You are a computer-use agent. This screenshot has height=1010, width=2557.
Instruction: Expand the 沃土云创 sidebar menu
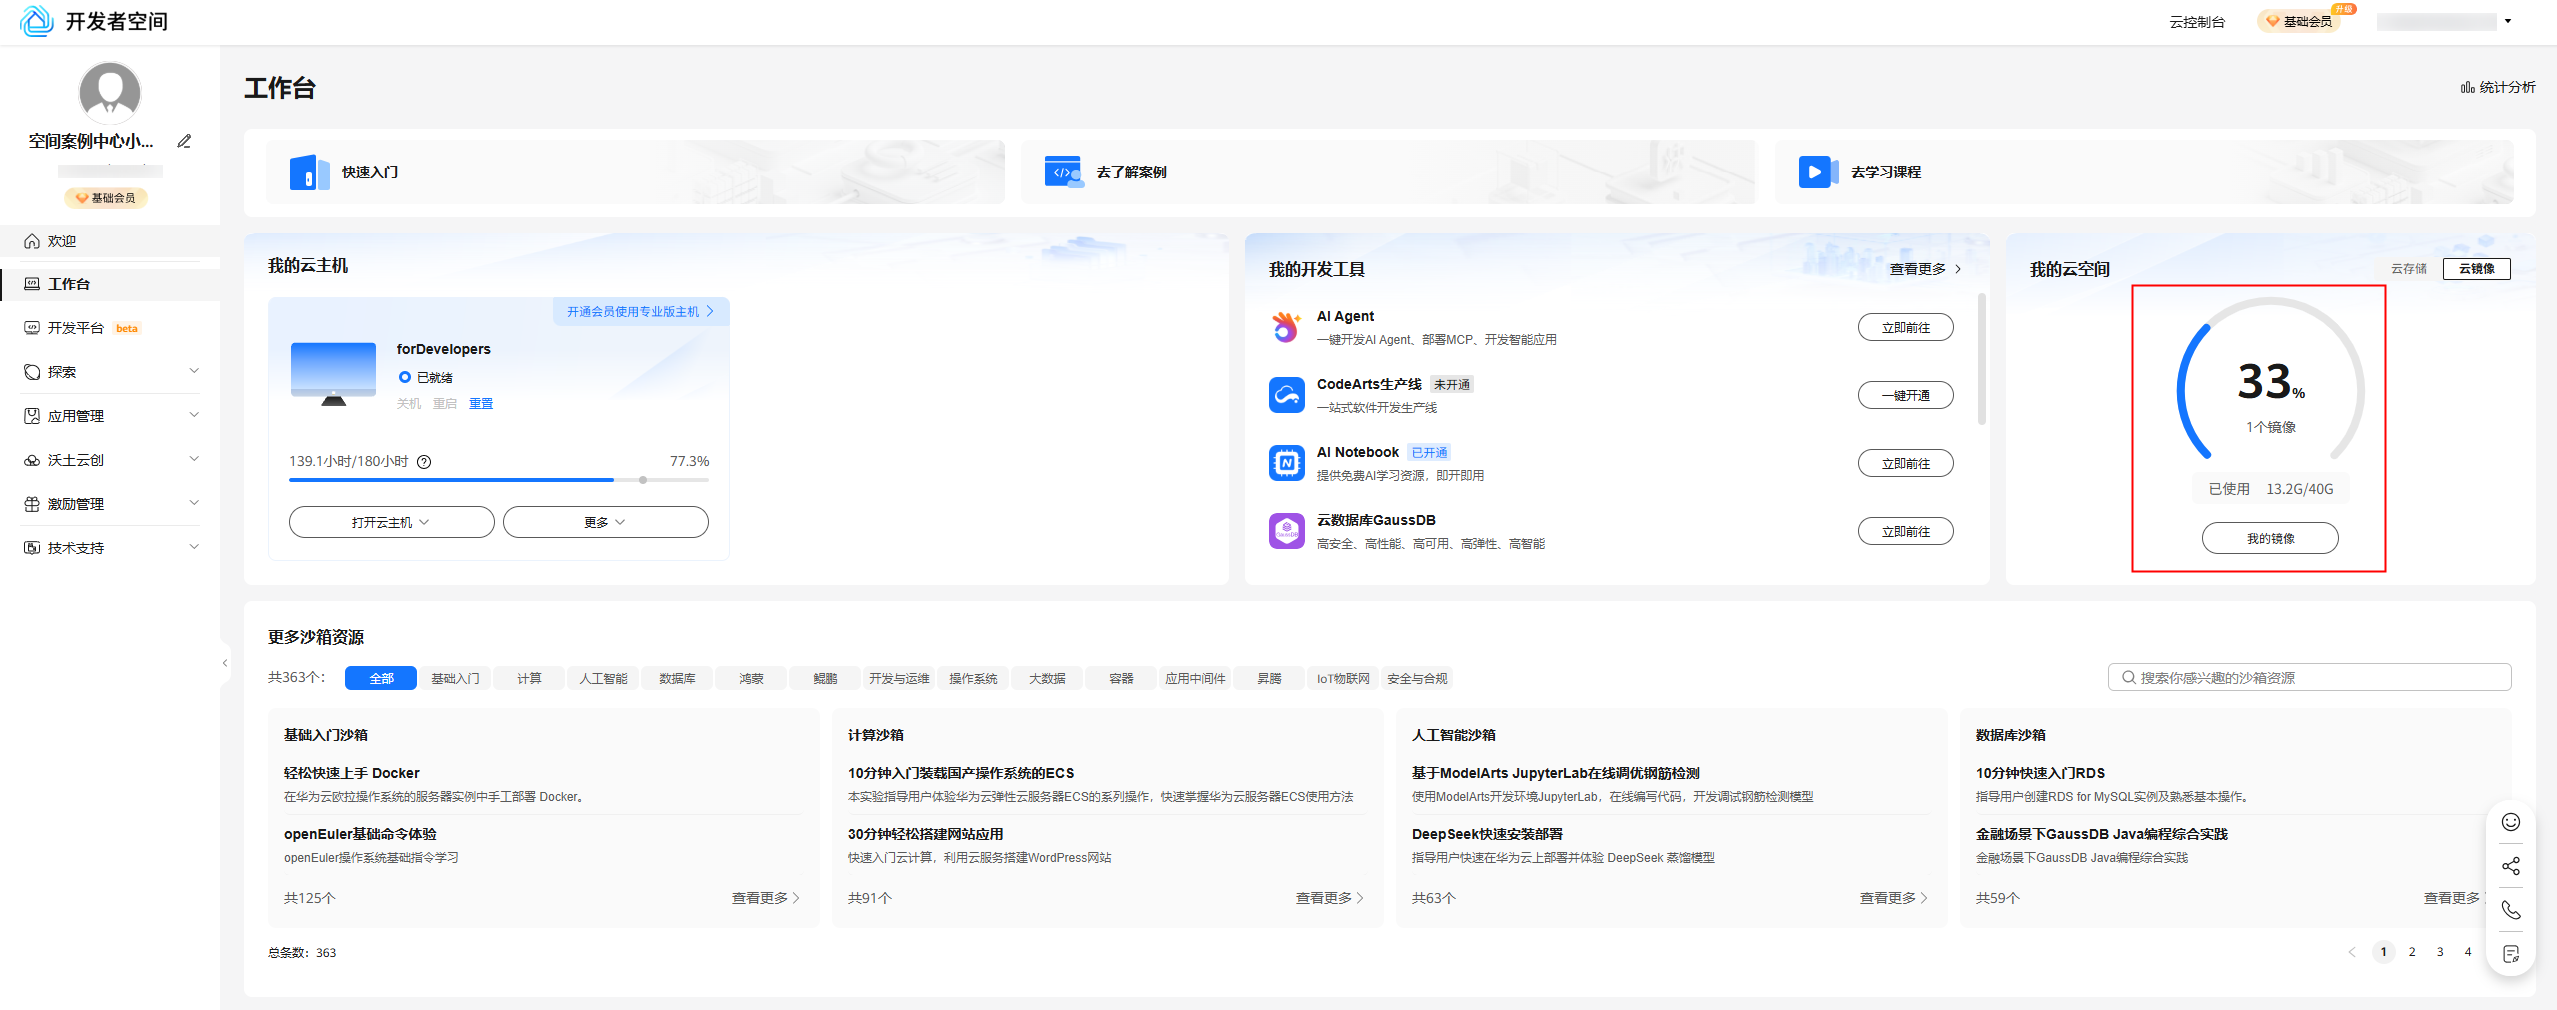click(110, 460)
